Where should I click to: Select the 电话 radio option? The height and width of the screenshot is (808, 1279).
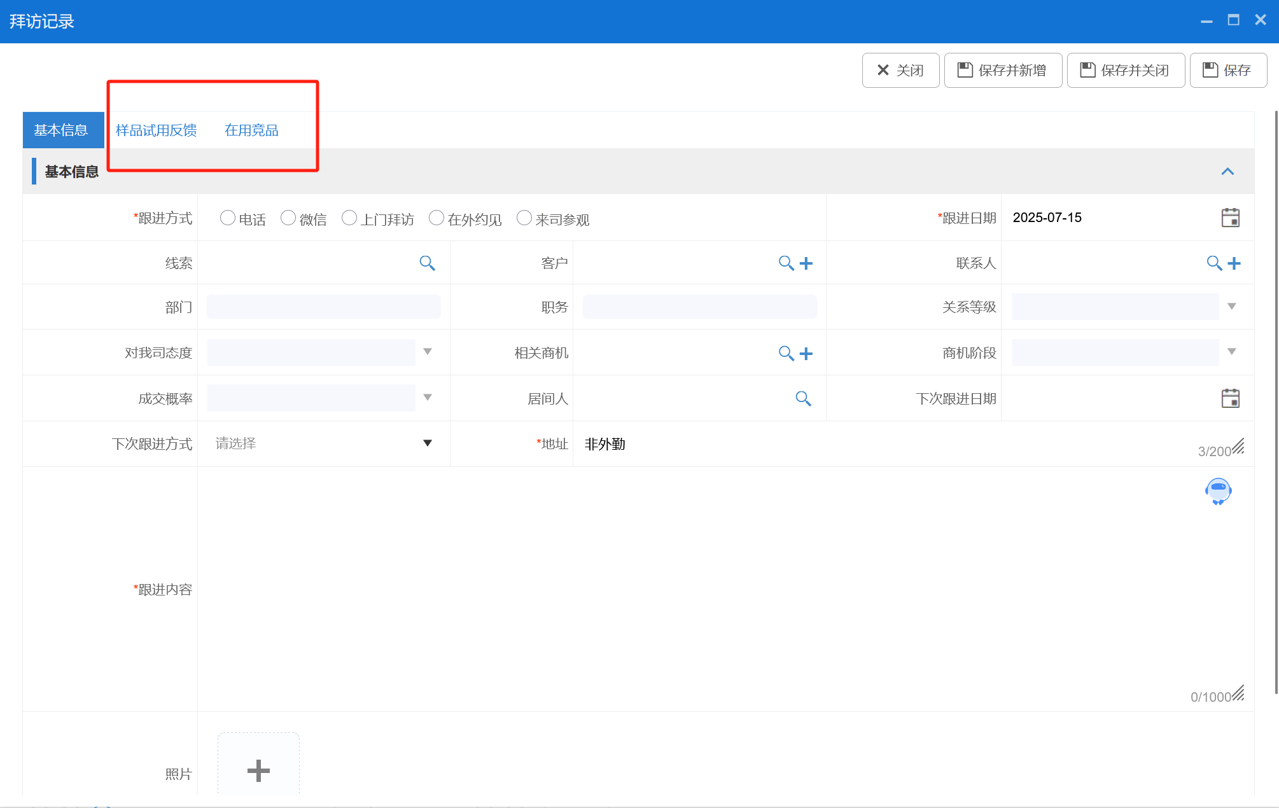228,218
